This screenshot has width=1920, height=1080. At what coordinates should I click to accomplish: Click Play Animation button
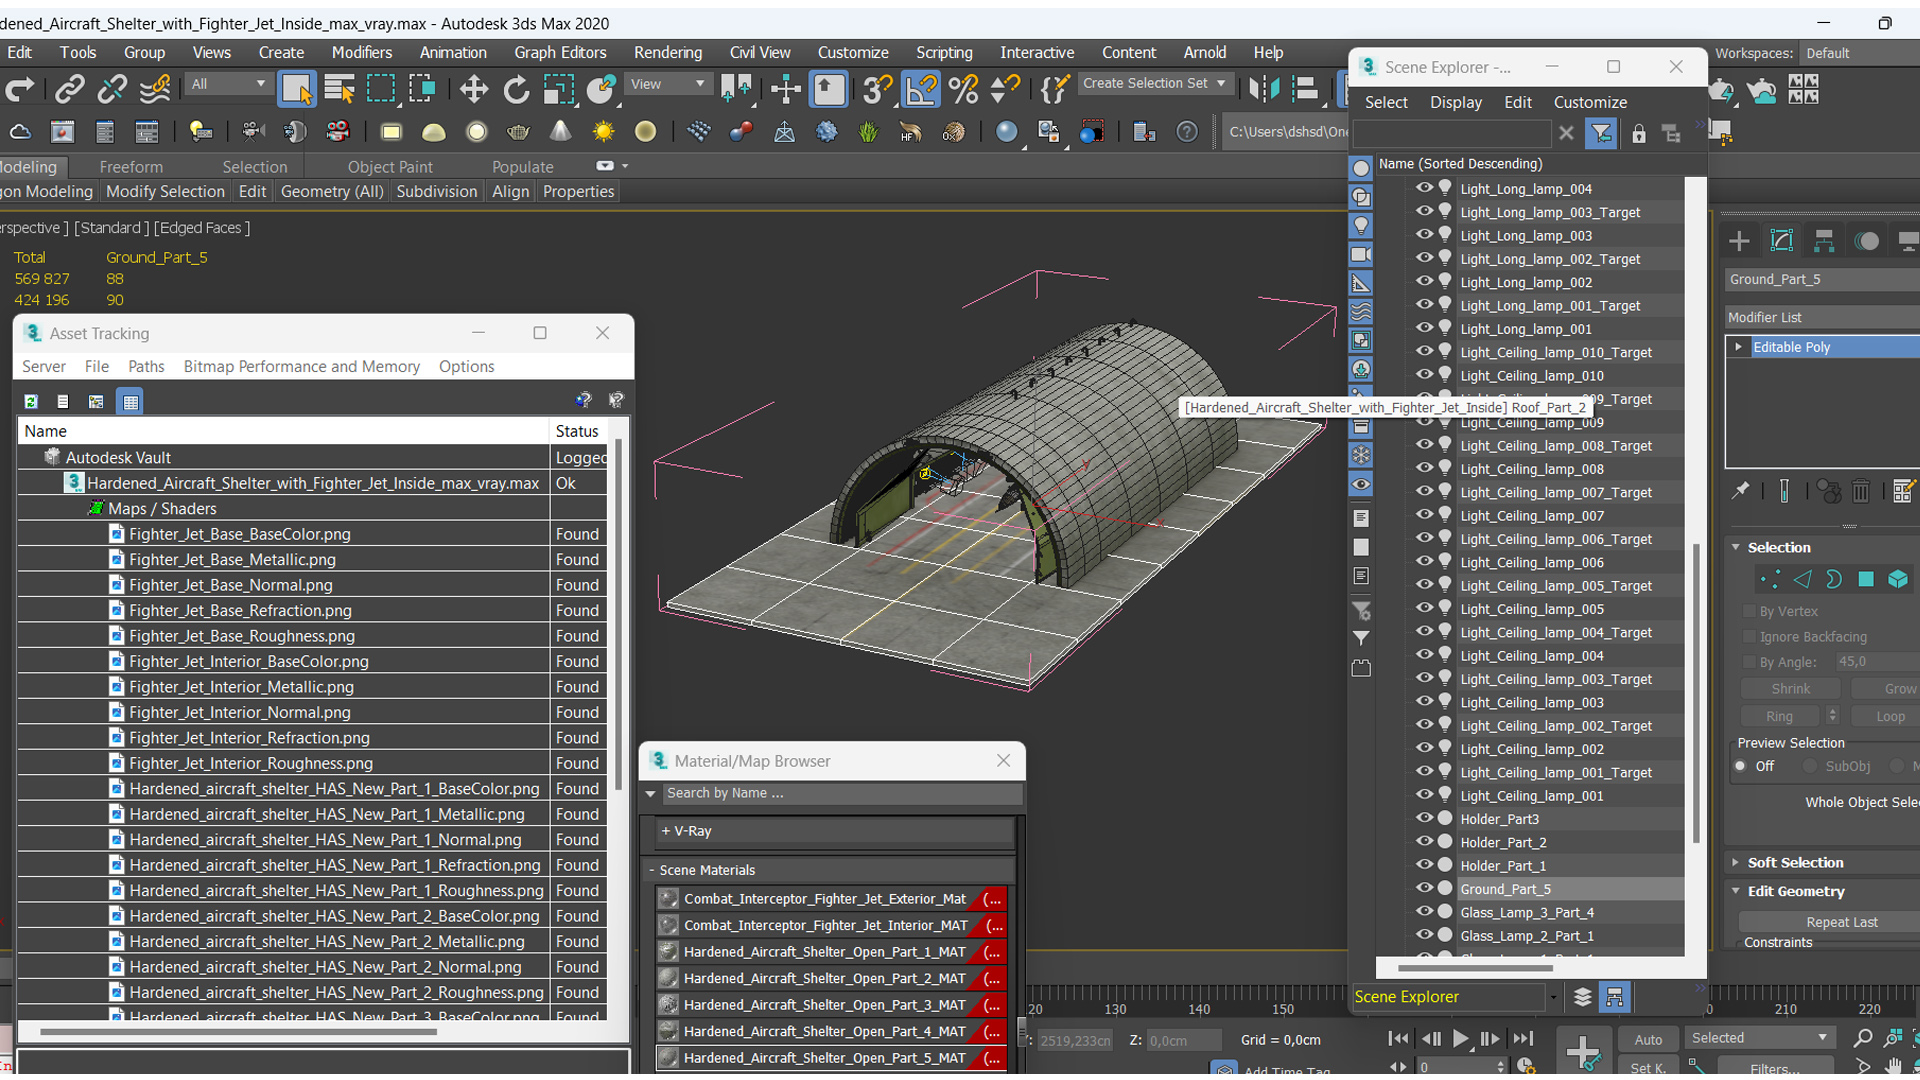pyautogui.click(x=1460, y=1039)
